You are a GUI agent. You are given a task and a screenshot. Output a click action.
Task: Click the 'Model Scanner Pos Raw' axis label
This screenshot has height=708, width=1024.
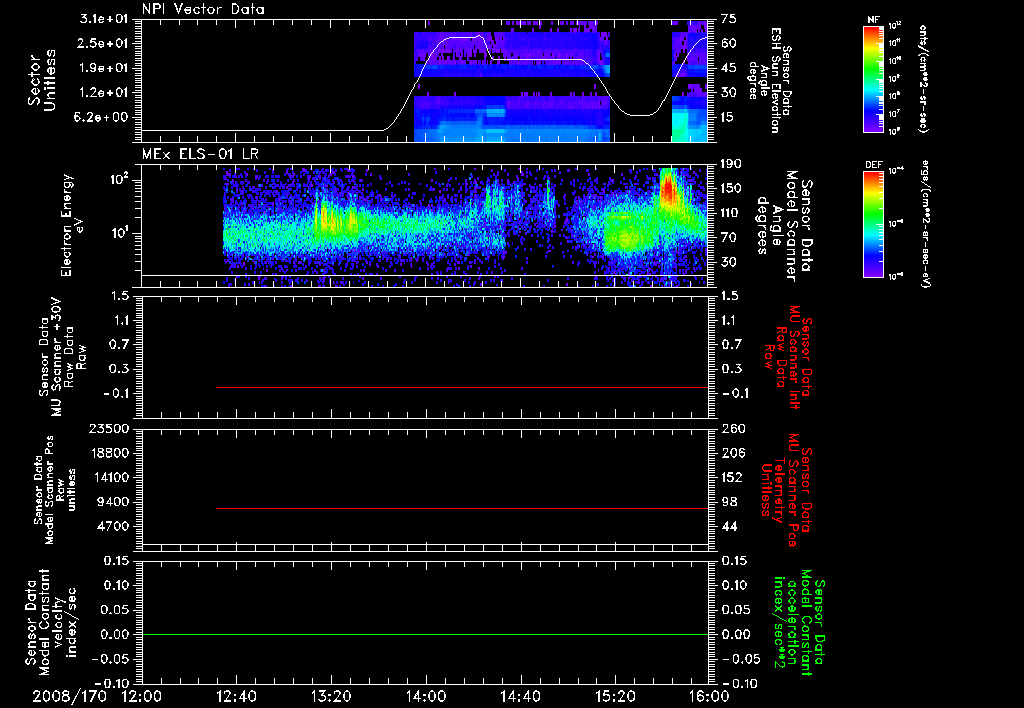(54, 490)
